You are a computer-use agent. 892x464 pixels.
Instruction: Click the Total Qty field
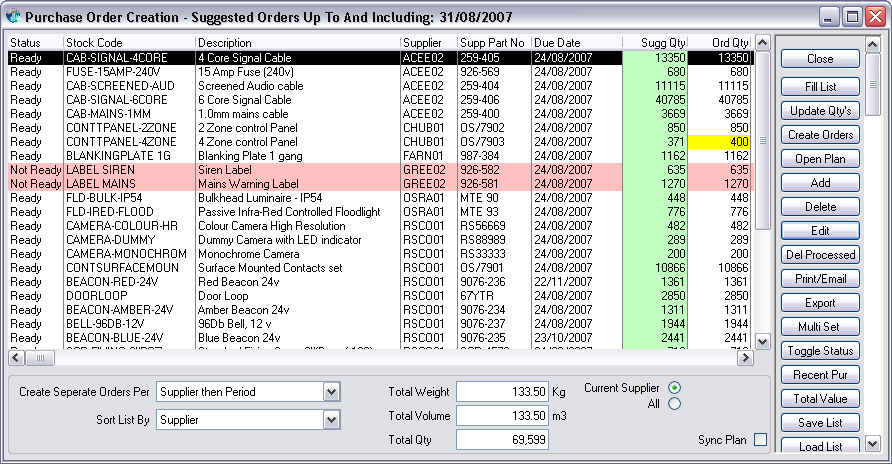[x=502, y=440]
